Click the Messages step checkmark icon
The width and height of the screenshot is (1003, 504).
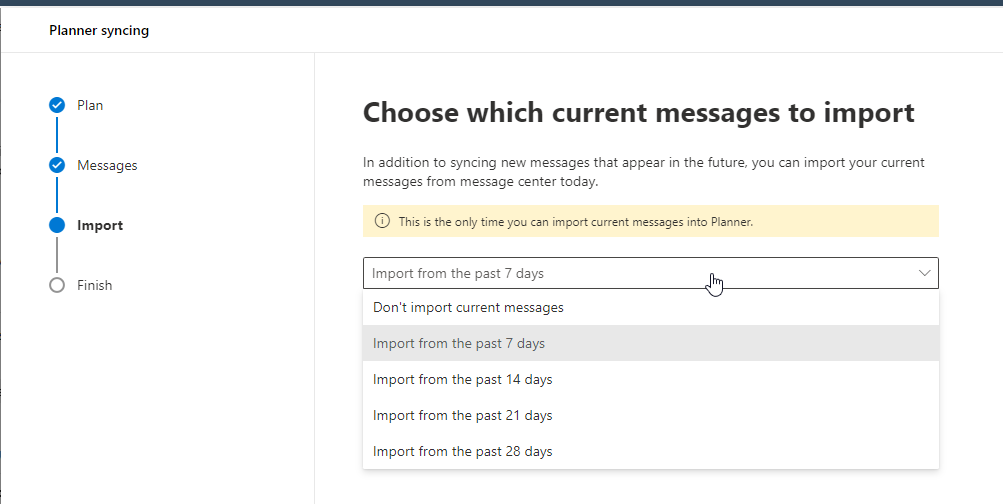coord(57,165)
